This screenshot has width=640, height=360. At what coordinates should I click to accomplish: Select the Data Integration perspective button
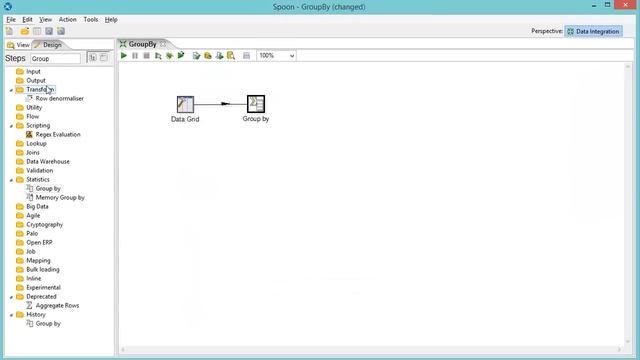[593, 31]
